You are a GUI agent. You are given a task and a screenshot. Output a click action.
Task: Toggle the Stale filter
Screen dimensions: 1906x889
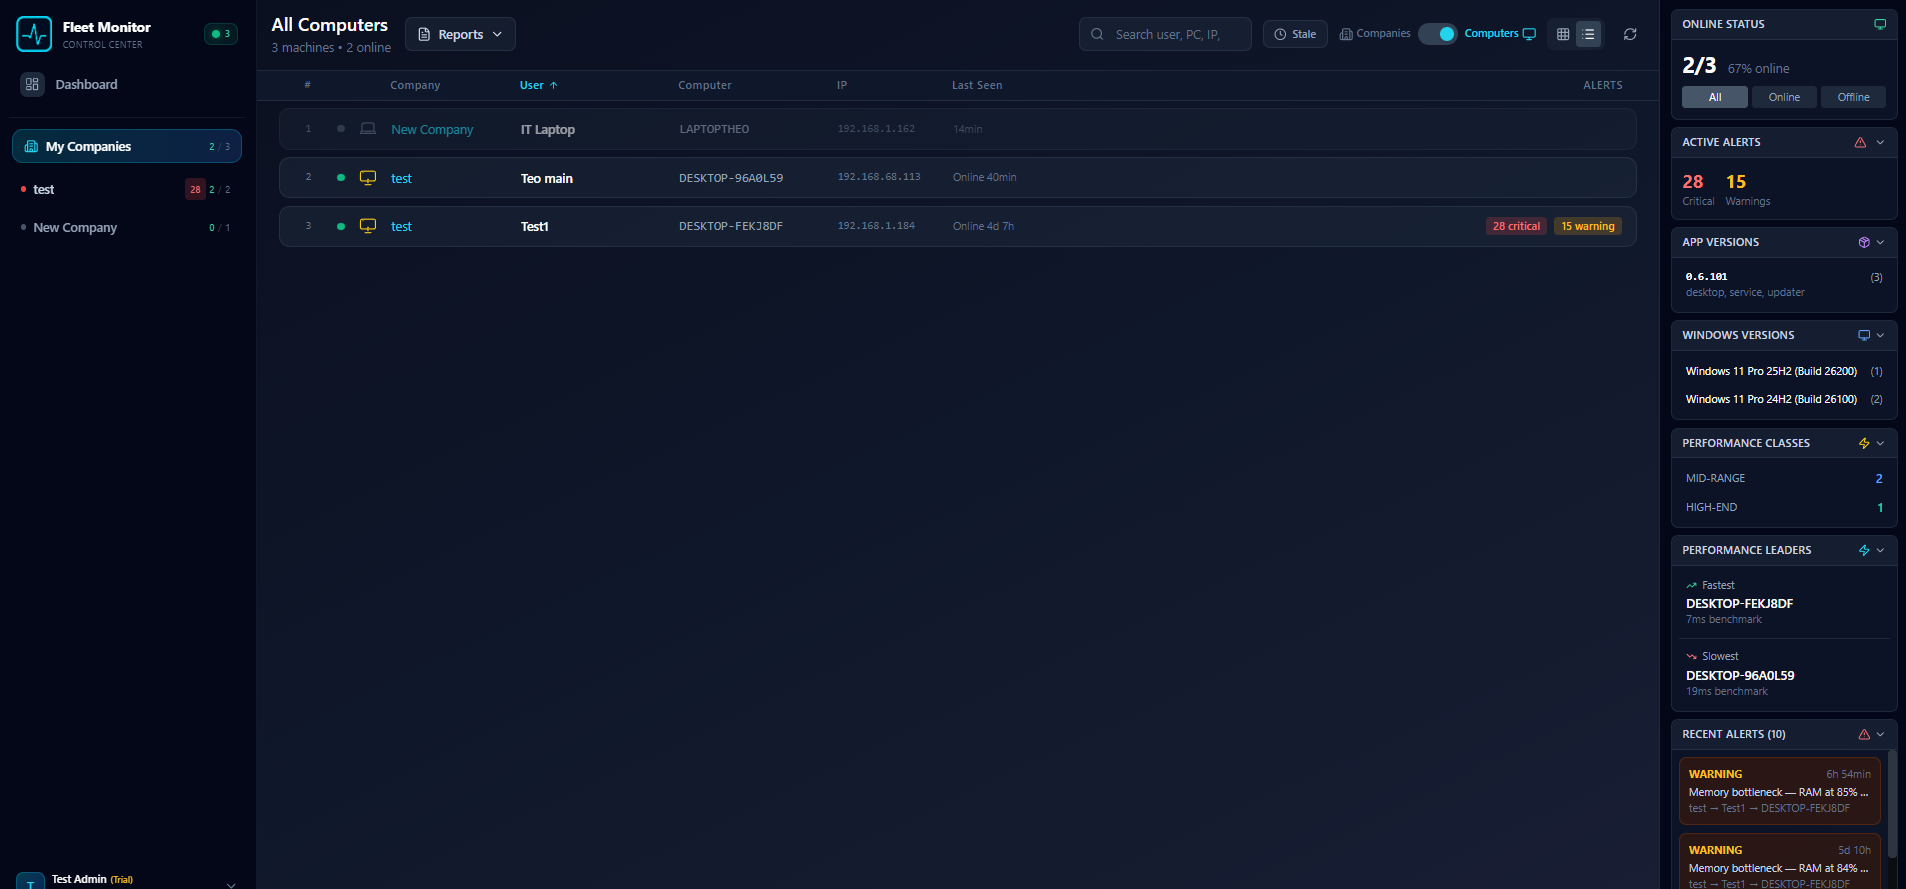point(1295,34)
